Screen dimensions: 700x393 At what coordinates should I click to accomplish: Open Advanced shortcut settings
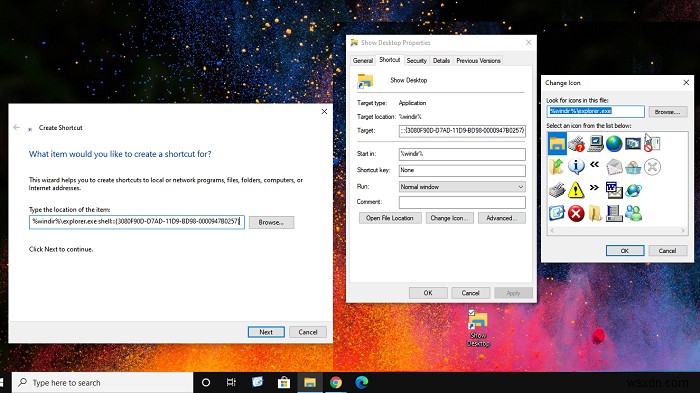501,218
